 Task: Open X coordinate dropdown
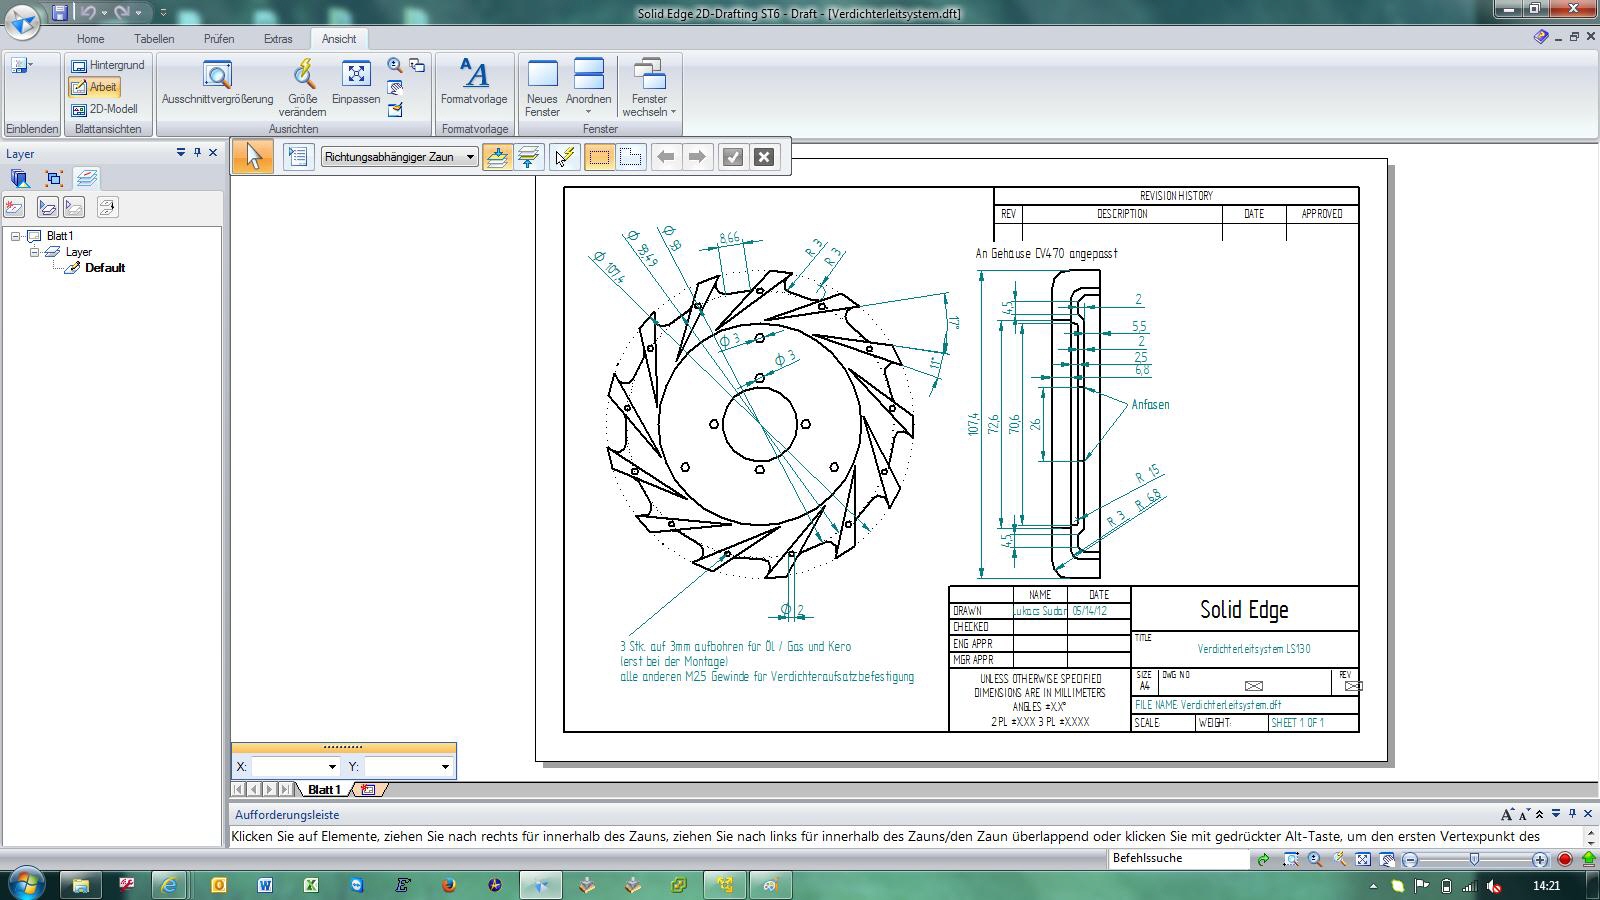pyautogui.click(x=332, y=767)
